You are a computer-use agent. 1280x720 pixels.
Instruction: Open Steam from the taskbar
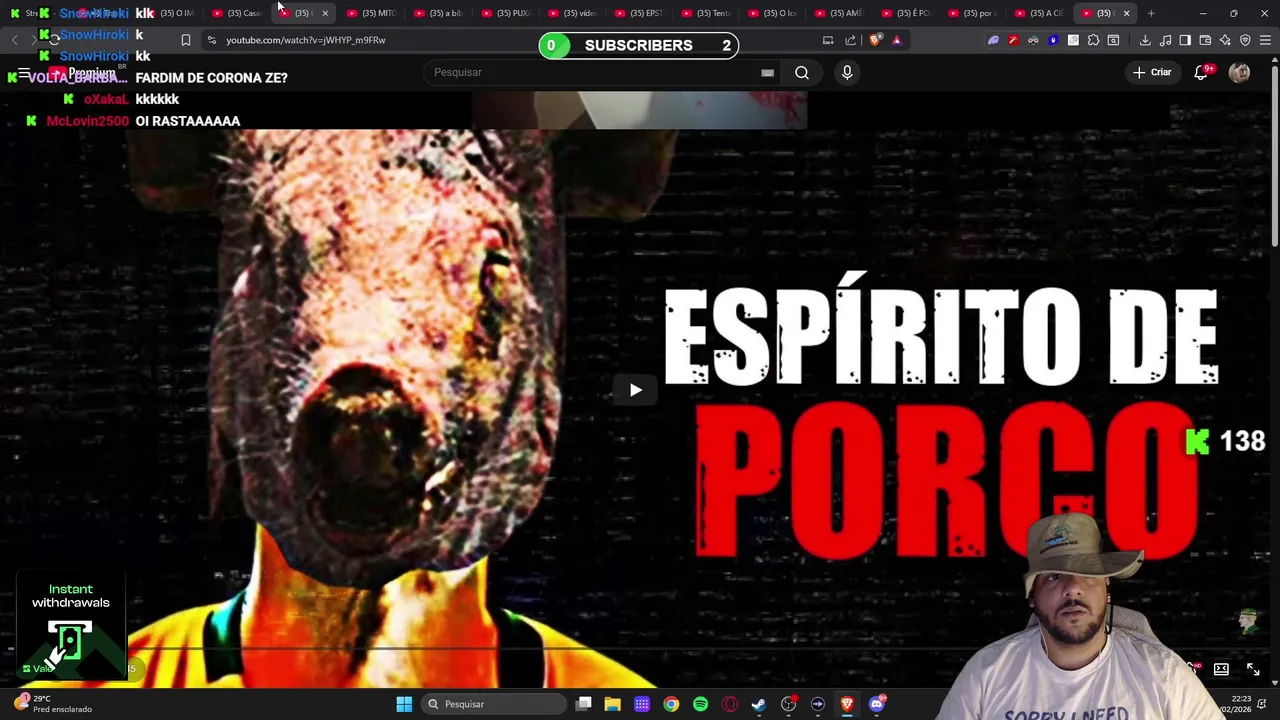click(x=759, y=704)
